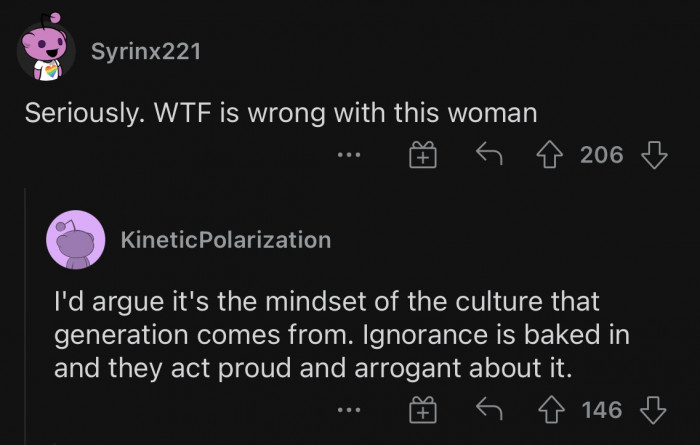Upvote KineticPolarization's reply

(x=551, y=410)
